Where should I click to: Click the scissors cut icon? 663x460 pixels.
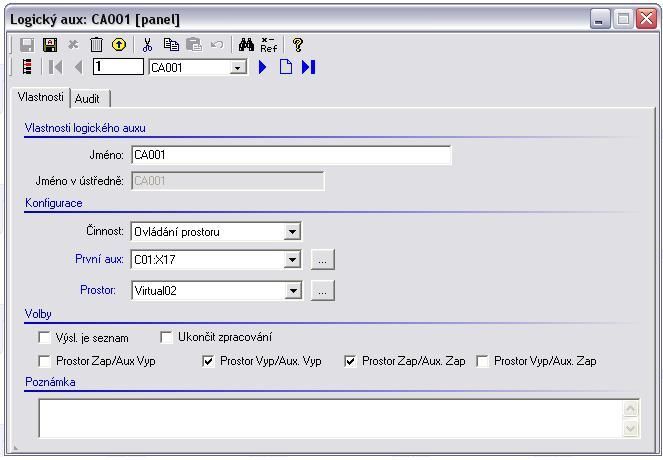[148, 45]
